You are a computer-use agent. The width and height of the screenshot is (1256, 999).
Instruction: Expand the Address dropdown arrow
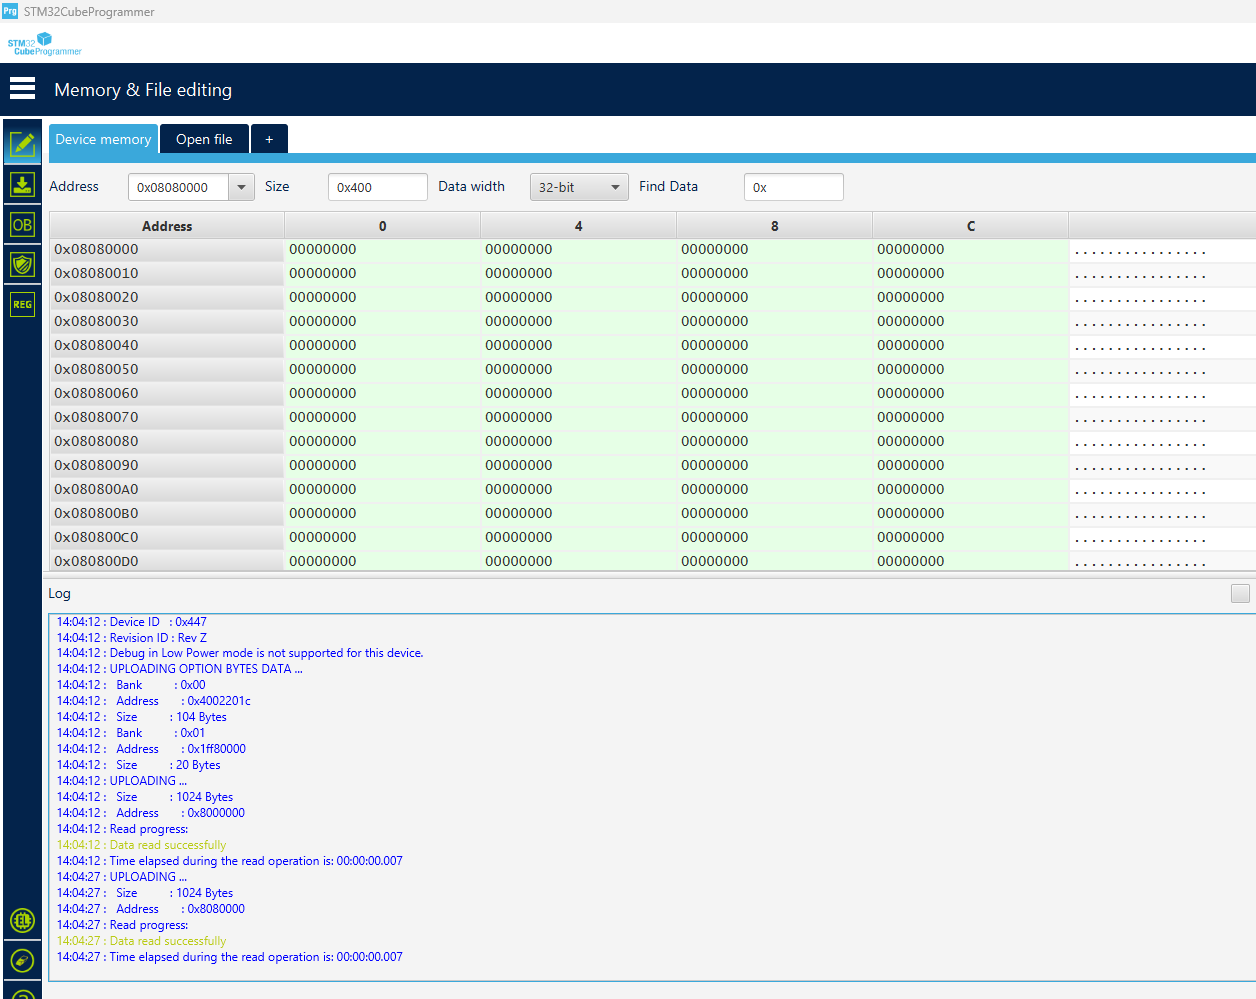241,187
